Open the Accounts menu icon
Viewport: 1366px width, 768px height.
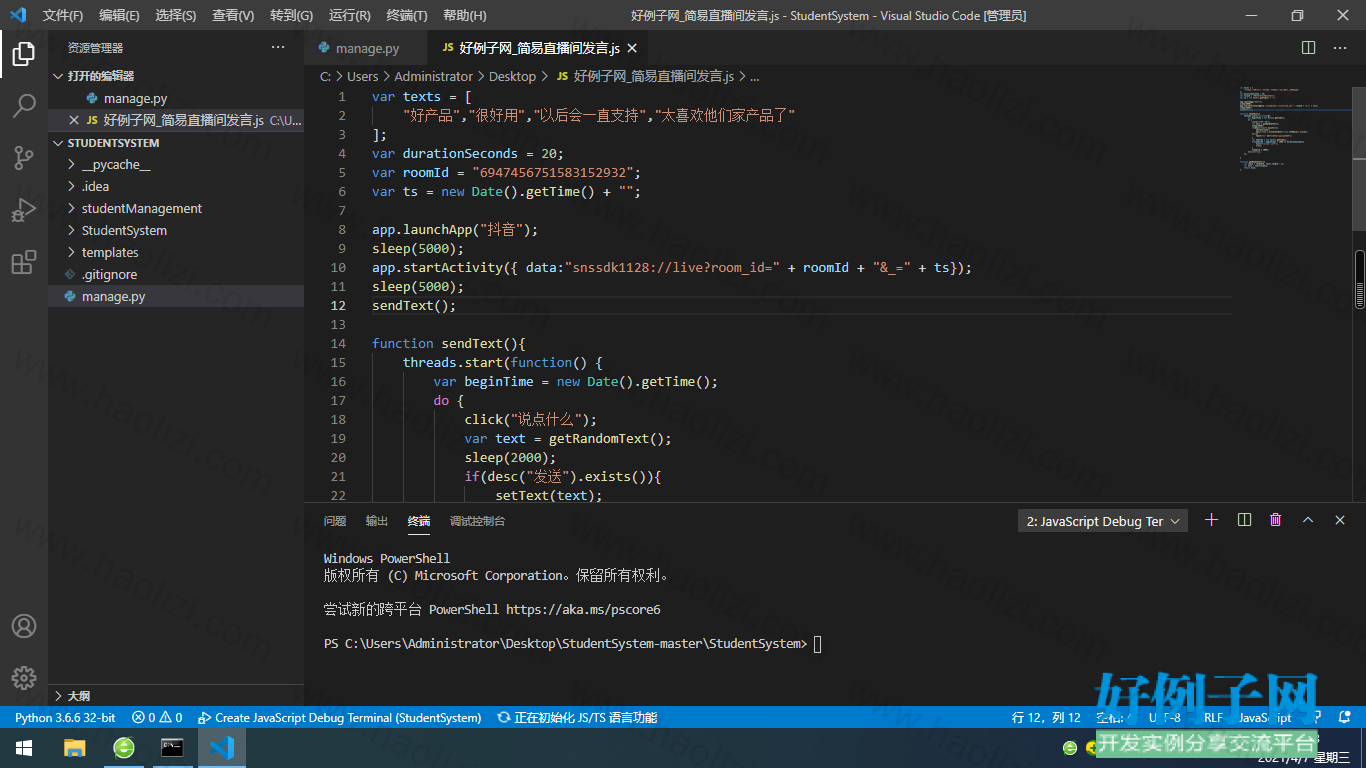[x=24, y=626]
